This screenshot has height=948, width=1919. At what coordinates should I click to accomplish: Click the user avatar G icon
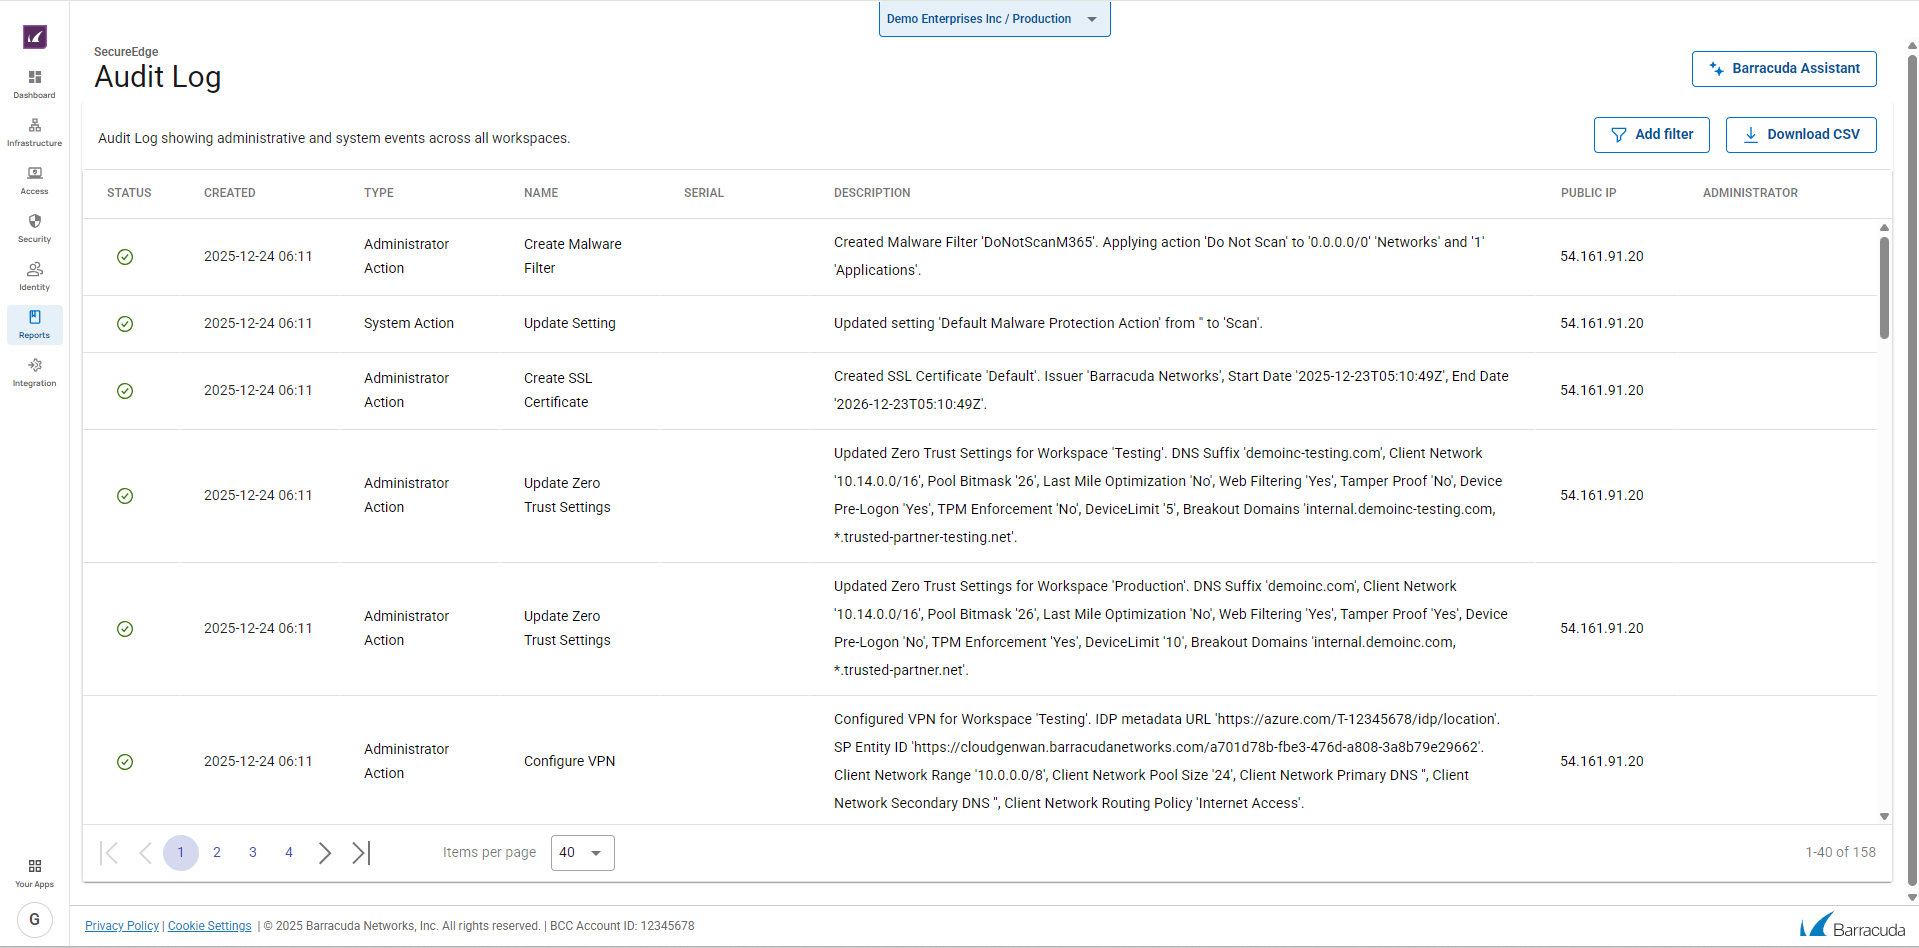point(35,920)
